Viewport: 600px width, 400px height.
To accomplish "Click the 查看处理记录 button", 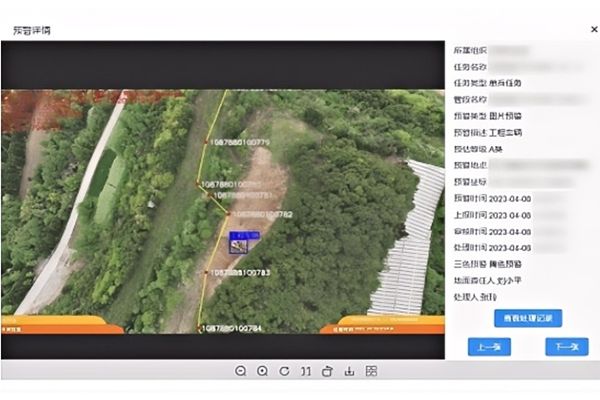I will [528, 318].
